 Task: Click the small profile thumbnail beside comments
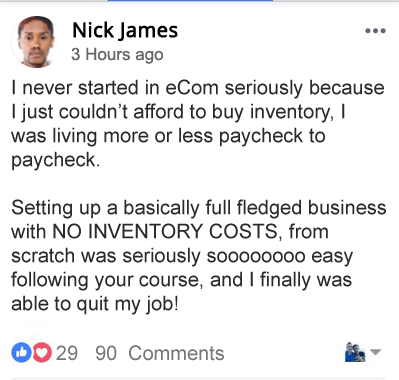click(355, 352)
